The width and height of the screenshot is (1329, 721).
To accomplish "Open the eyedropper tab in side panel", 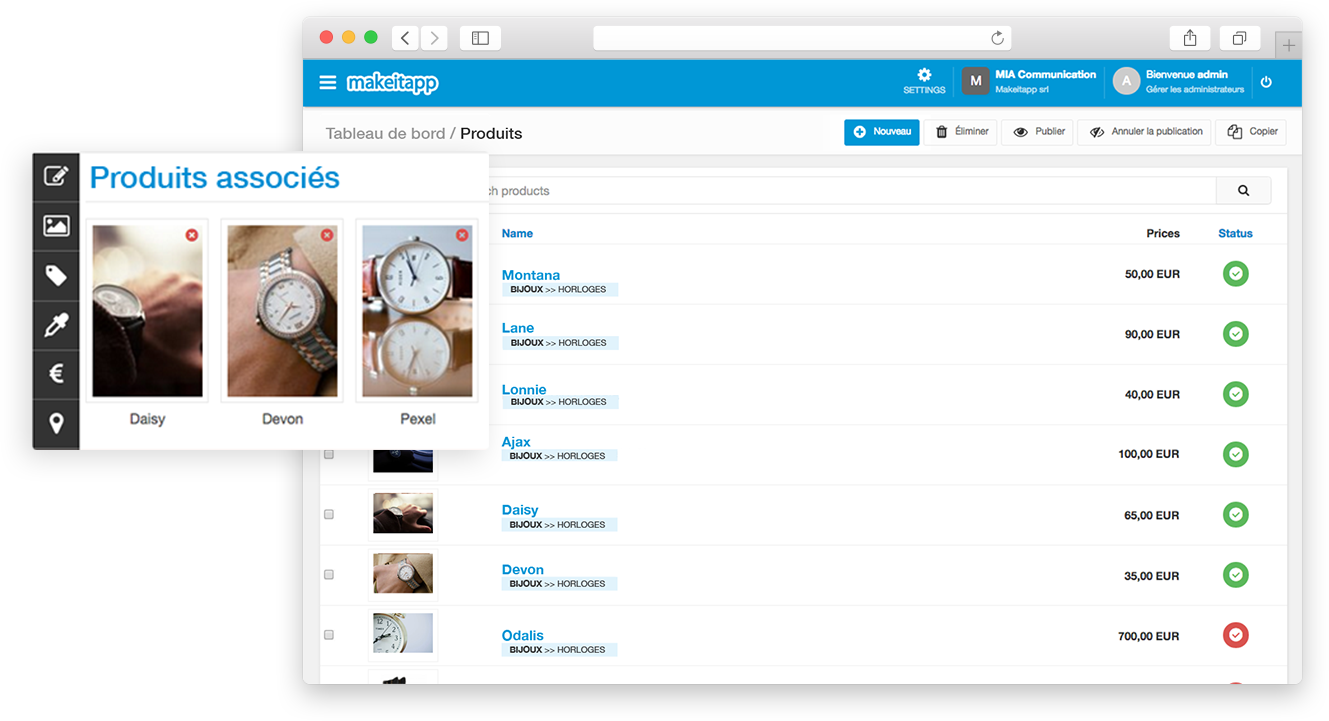I will [x=56, y=325].
